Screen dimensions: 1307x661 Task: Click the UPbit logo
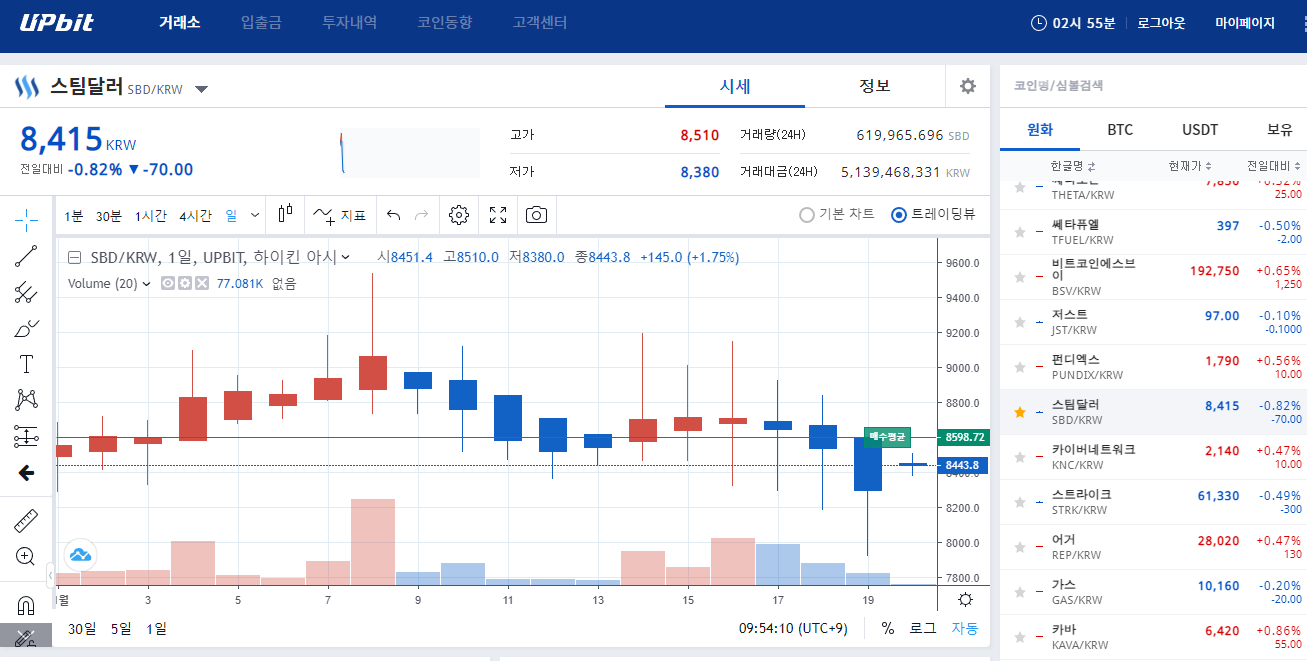coord(57,23)
